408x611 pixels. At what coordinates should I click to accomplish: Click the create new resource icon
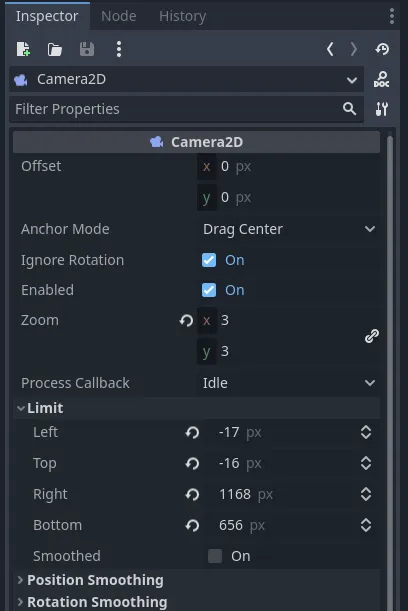pos(23,49)
